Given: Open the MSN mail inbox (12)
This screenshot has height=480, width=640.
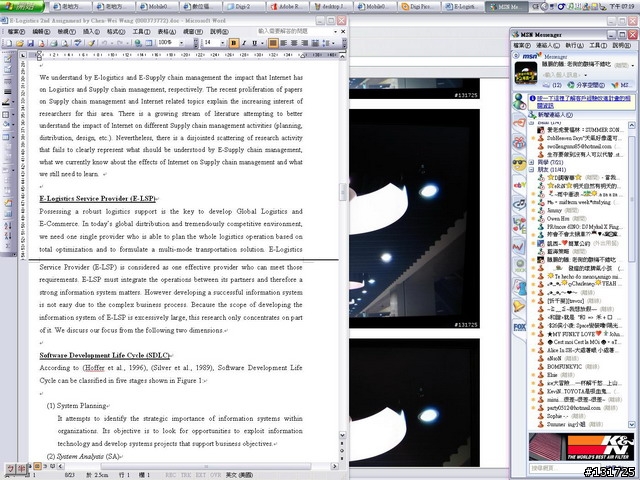Looking at the screenshot, I should tap(552, 85).
